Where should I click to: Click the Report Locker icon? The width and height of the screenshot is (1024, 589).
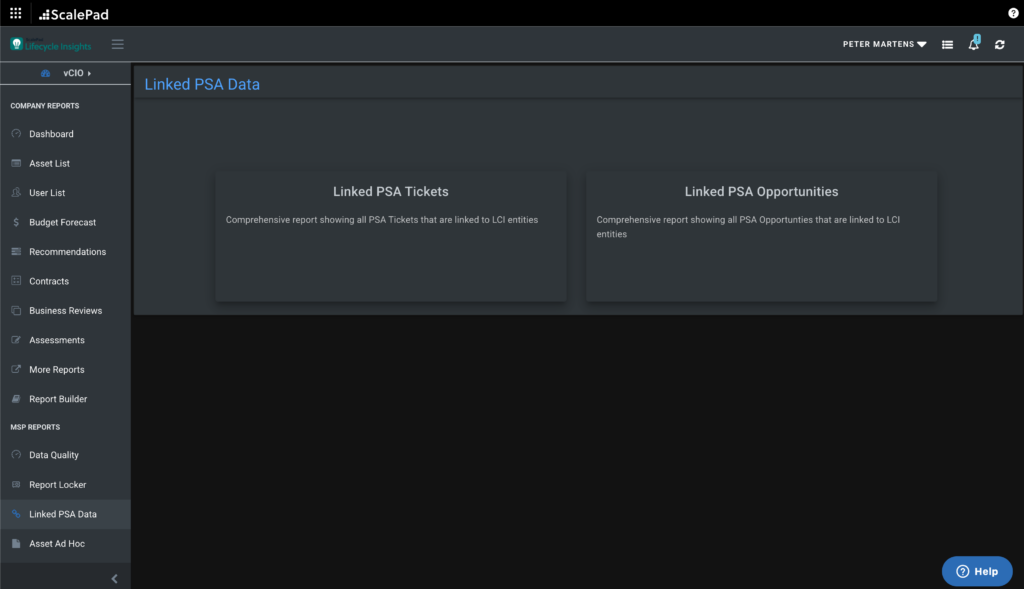point(16,484)
